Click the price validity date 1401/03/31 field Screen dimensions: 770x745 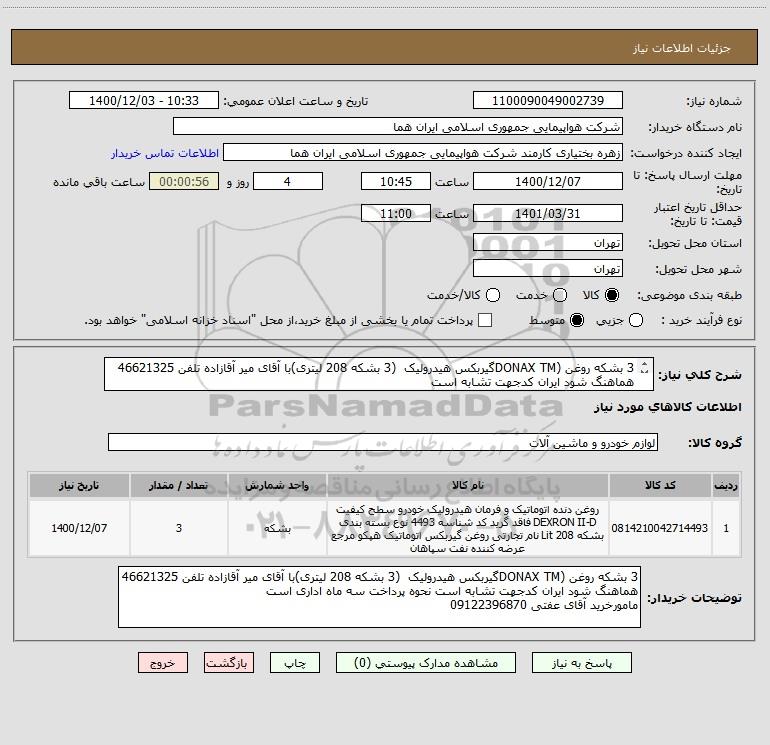(x=548, y=213)
